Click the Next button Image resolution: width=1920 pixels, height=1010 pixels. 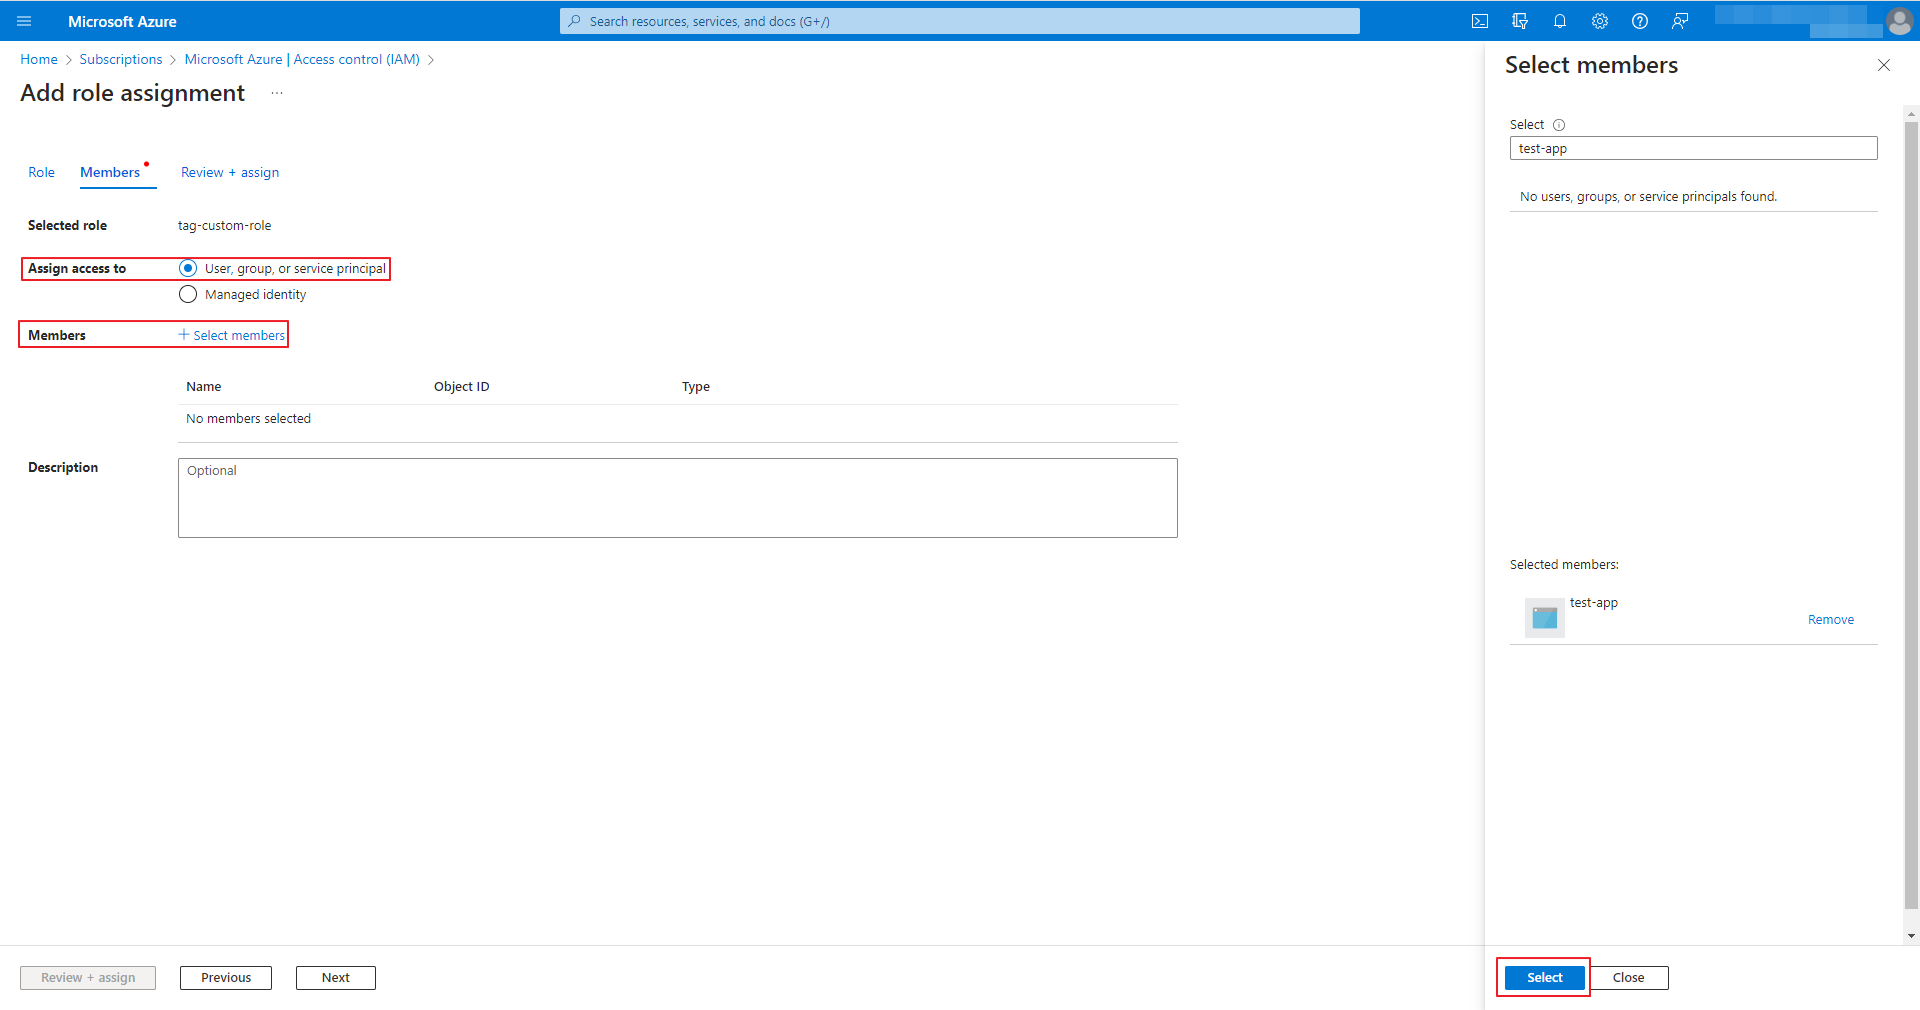335,978
